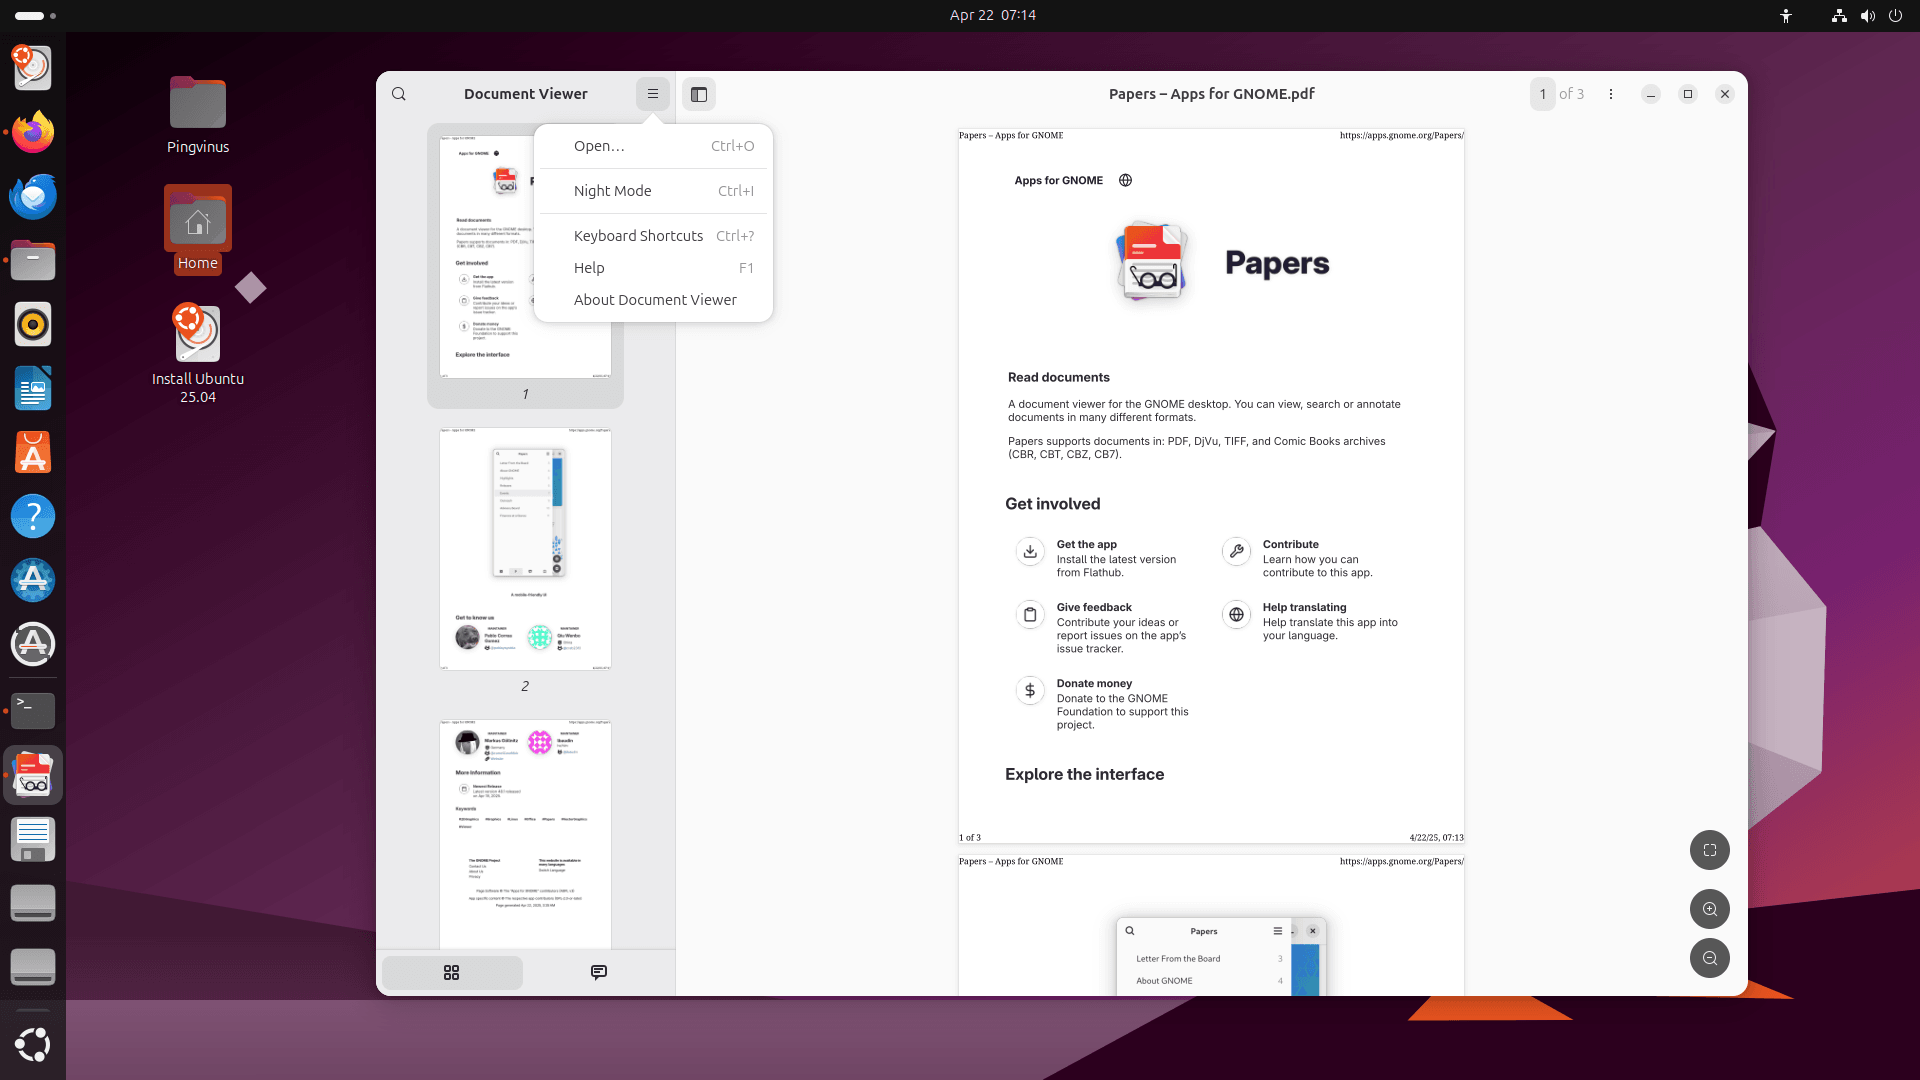Screen dimensions: 1920x1080
Task: Choose Help from the menu
Action: point(653,268)
